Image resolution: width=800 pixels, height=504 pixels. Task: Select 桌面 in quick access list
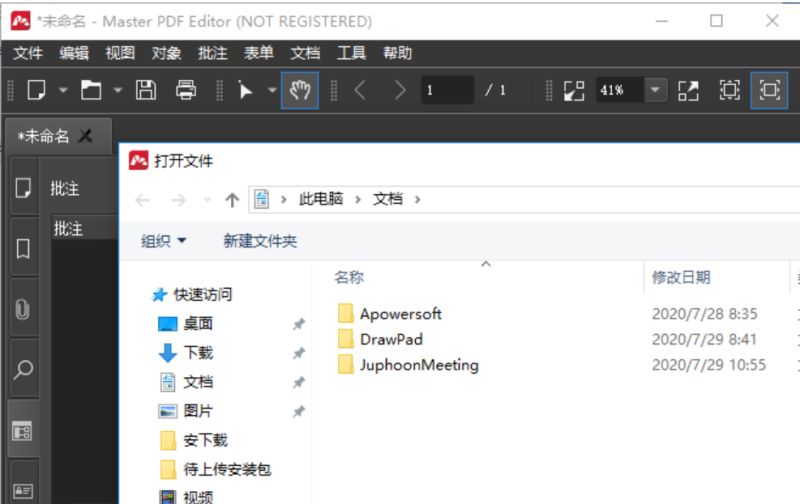[x=198, y=323]
